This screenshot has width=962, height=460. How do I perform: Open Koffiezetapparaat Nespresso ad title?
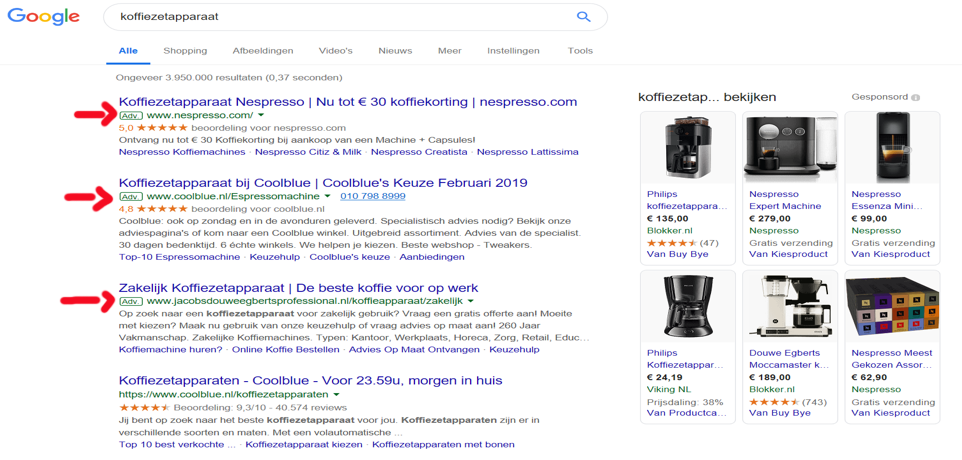click(x=348, y=102)
